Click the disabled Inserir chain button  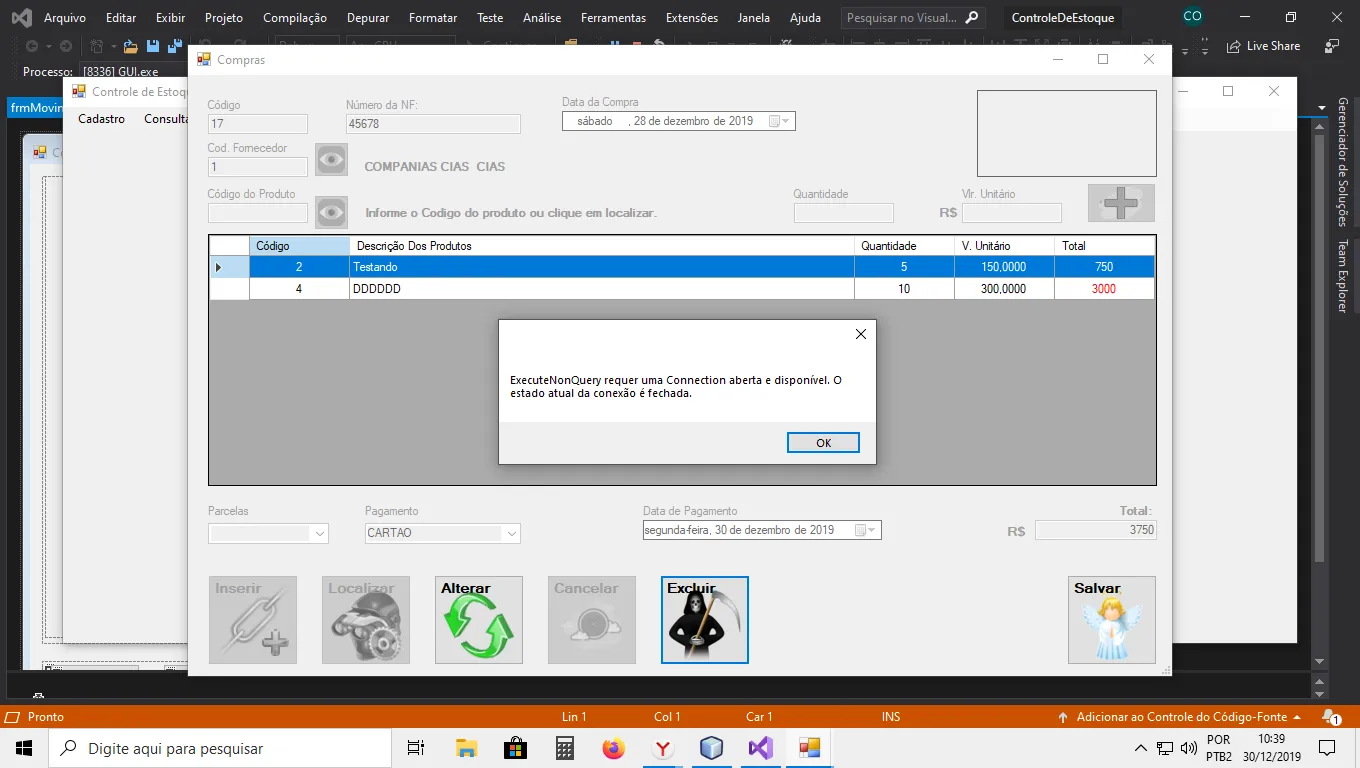point(253,620)
